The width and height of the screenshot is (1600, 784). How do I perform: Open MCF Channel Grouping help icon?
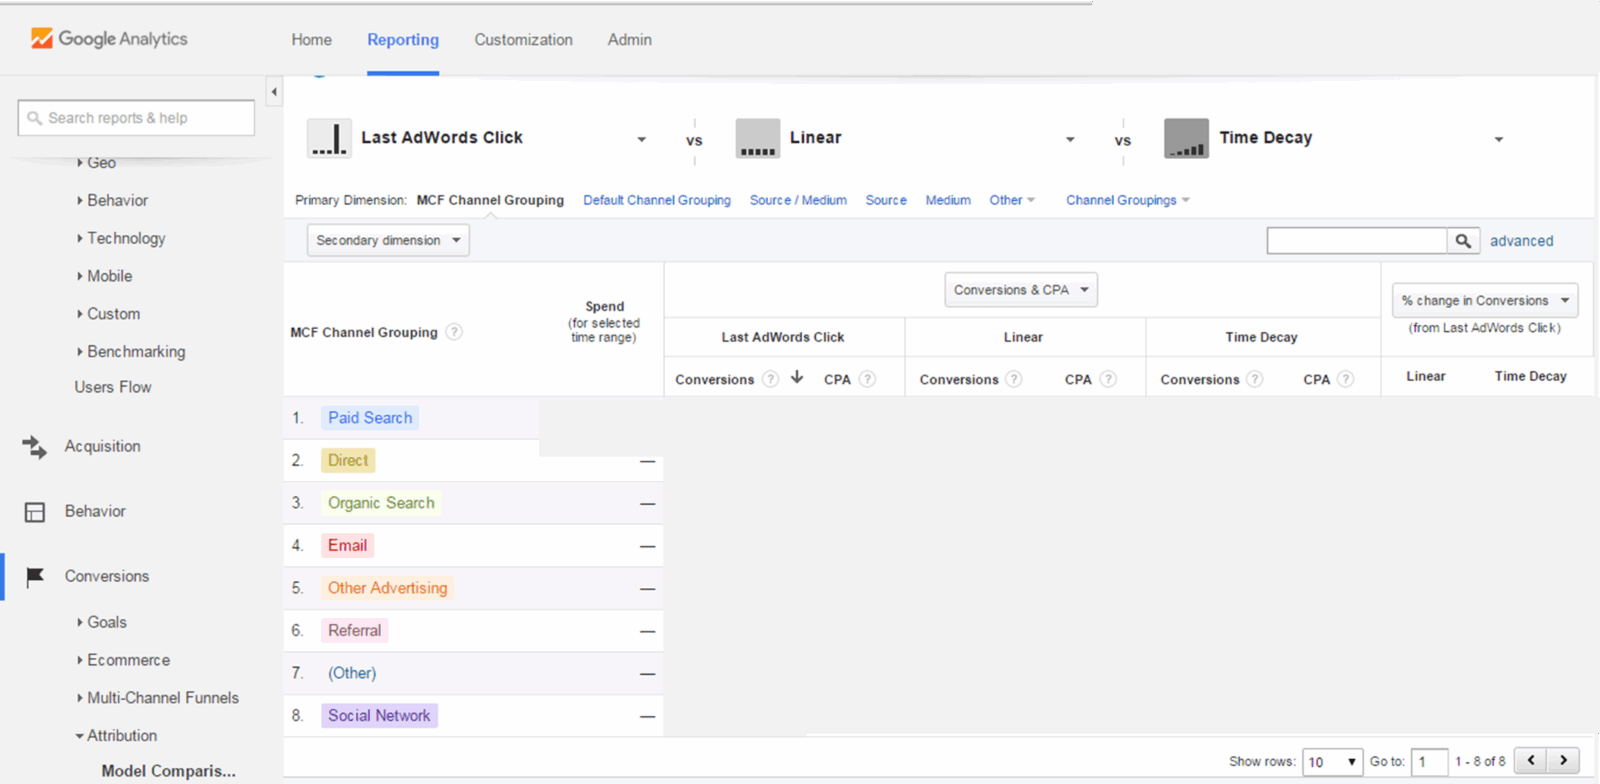click(x=454, y=332)
